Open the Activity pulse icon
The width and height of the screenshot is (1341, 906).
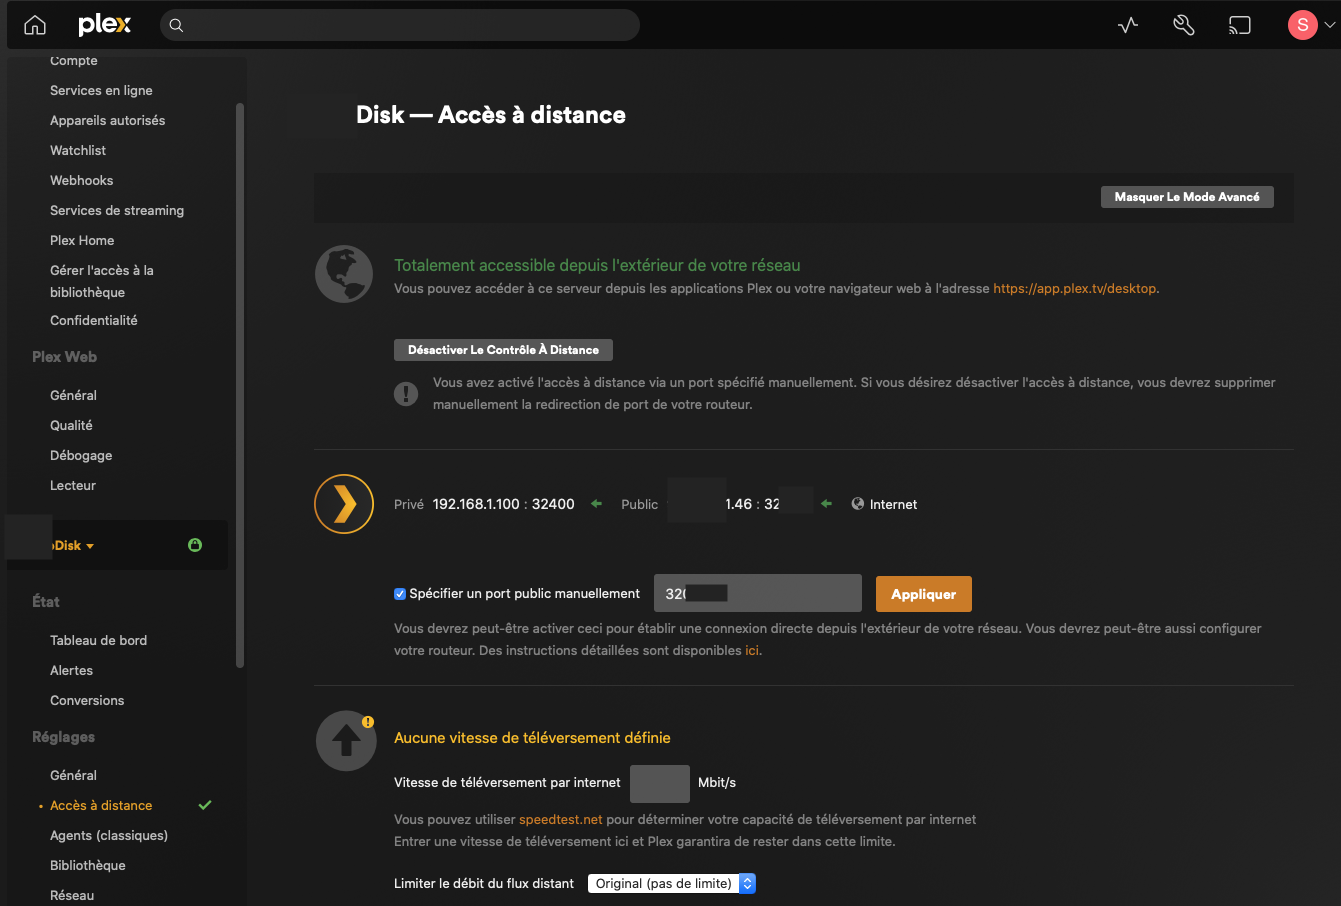(1128, 25)
